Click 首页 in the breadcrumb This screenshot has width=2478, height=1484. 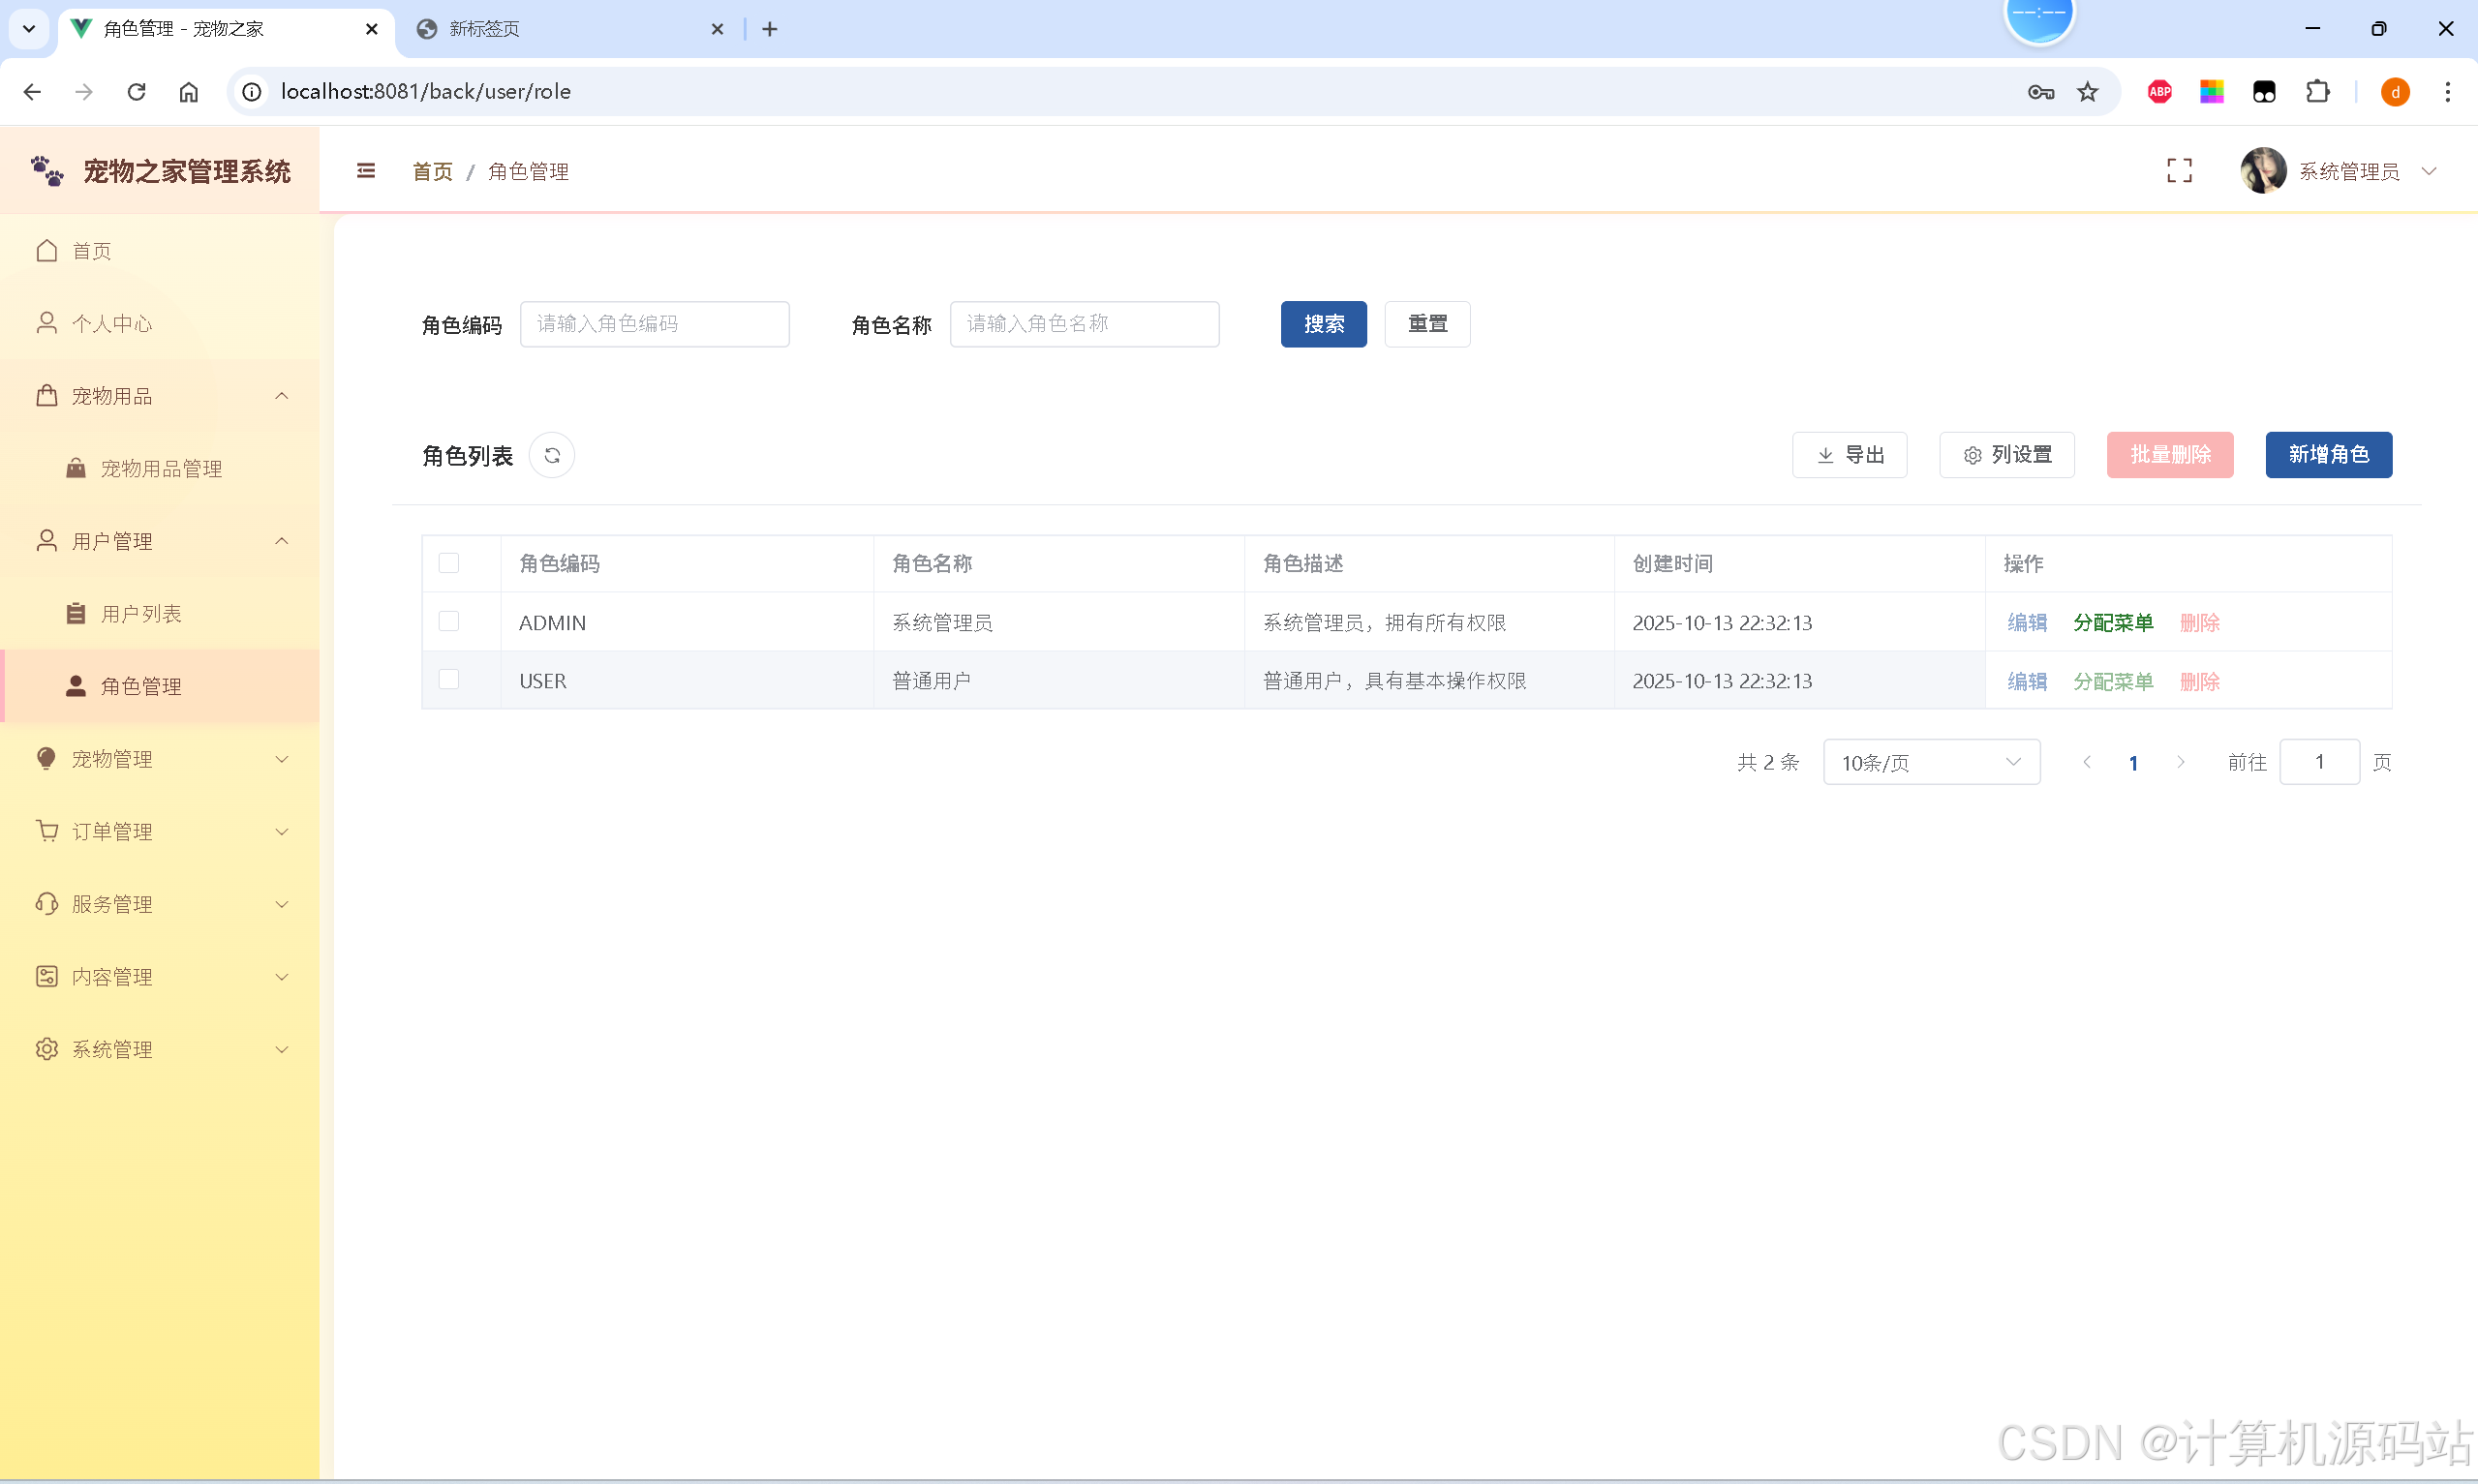(432, 172)
